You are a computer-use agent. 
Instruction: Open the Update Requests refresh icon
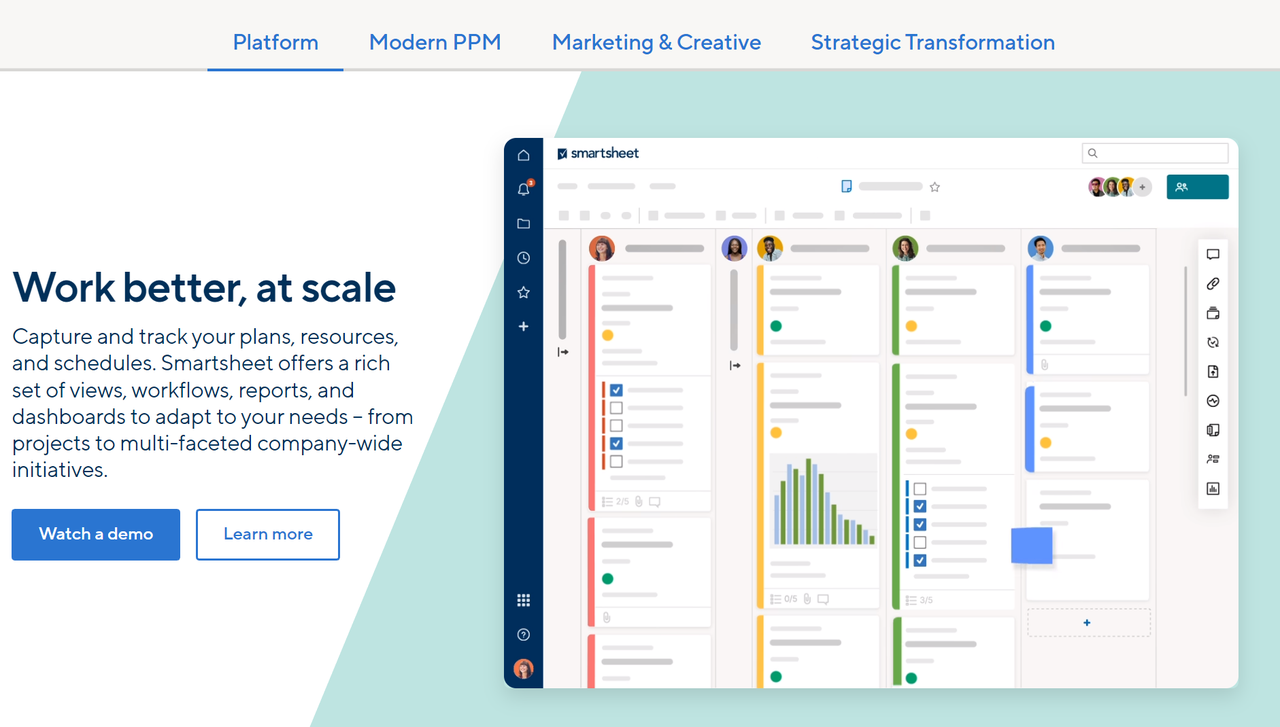(x=1213, y=342)
